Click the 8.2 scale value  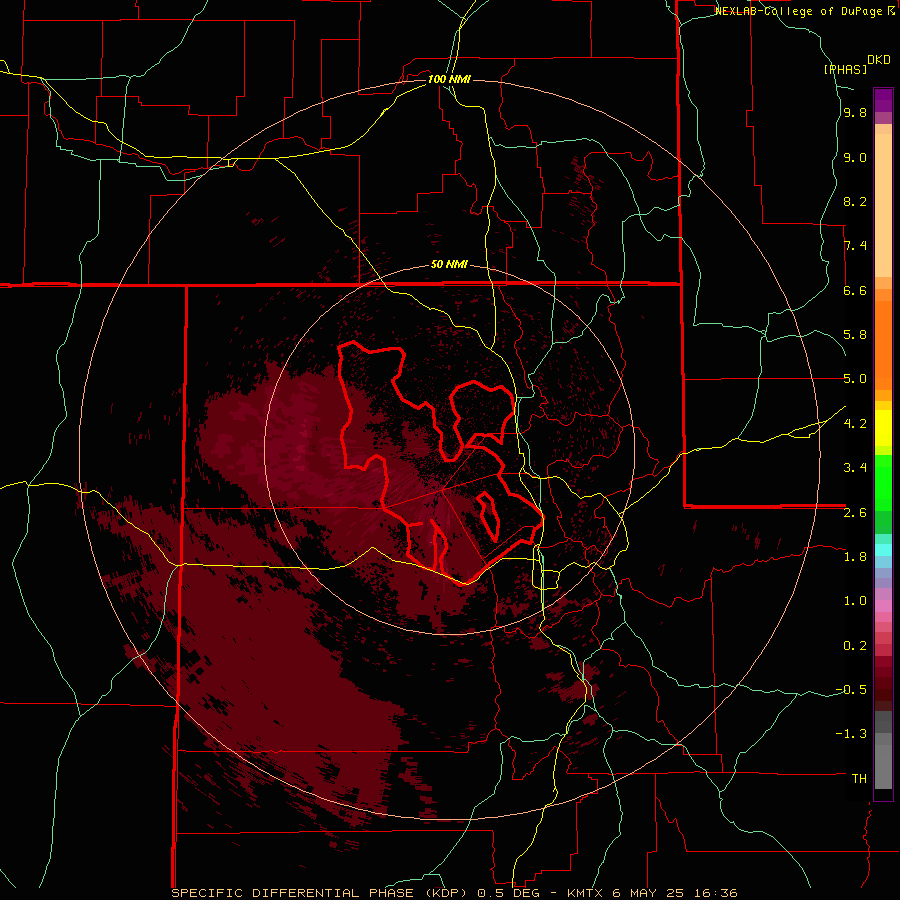[x=855, y=202]
